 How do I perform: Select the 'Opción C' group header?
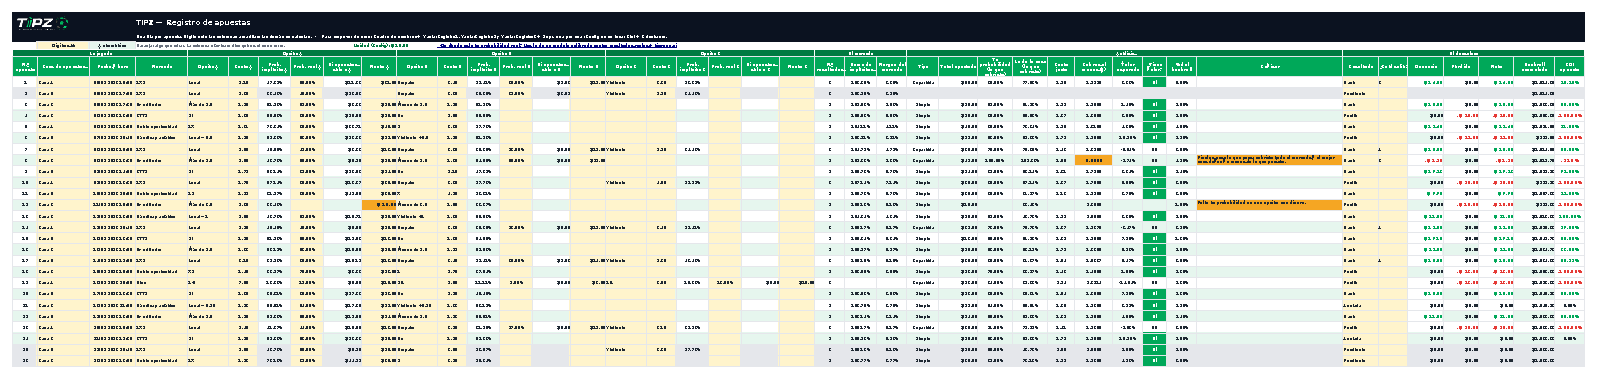(710, 53)
